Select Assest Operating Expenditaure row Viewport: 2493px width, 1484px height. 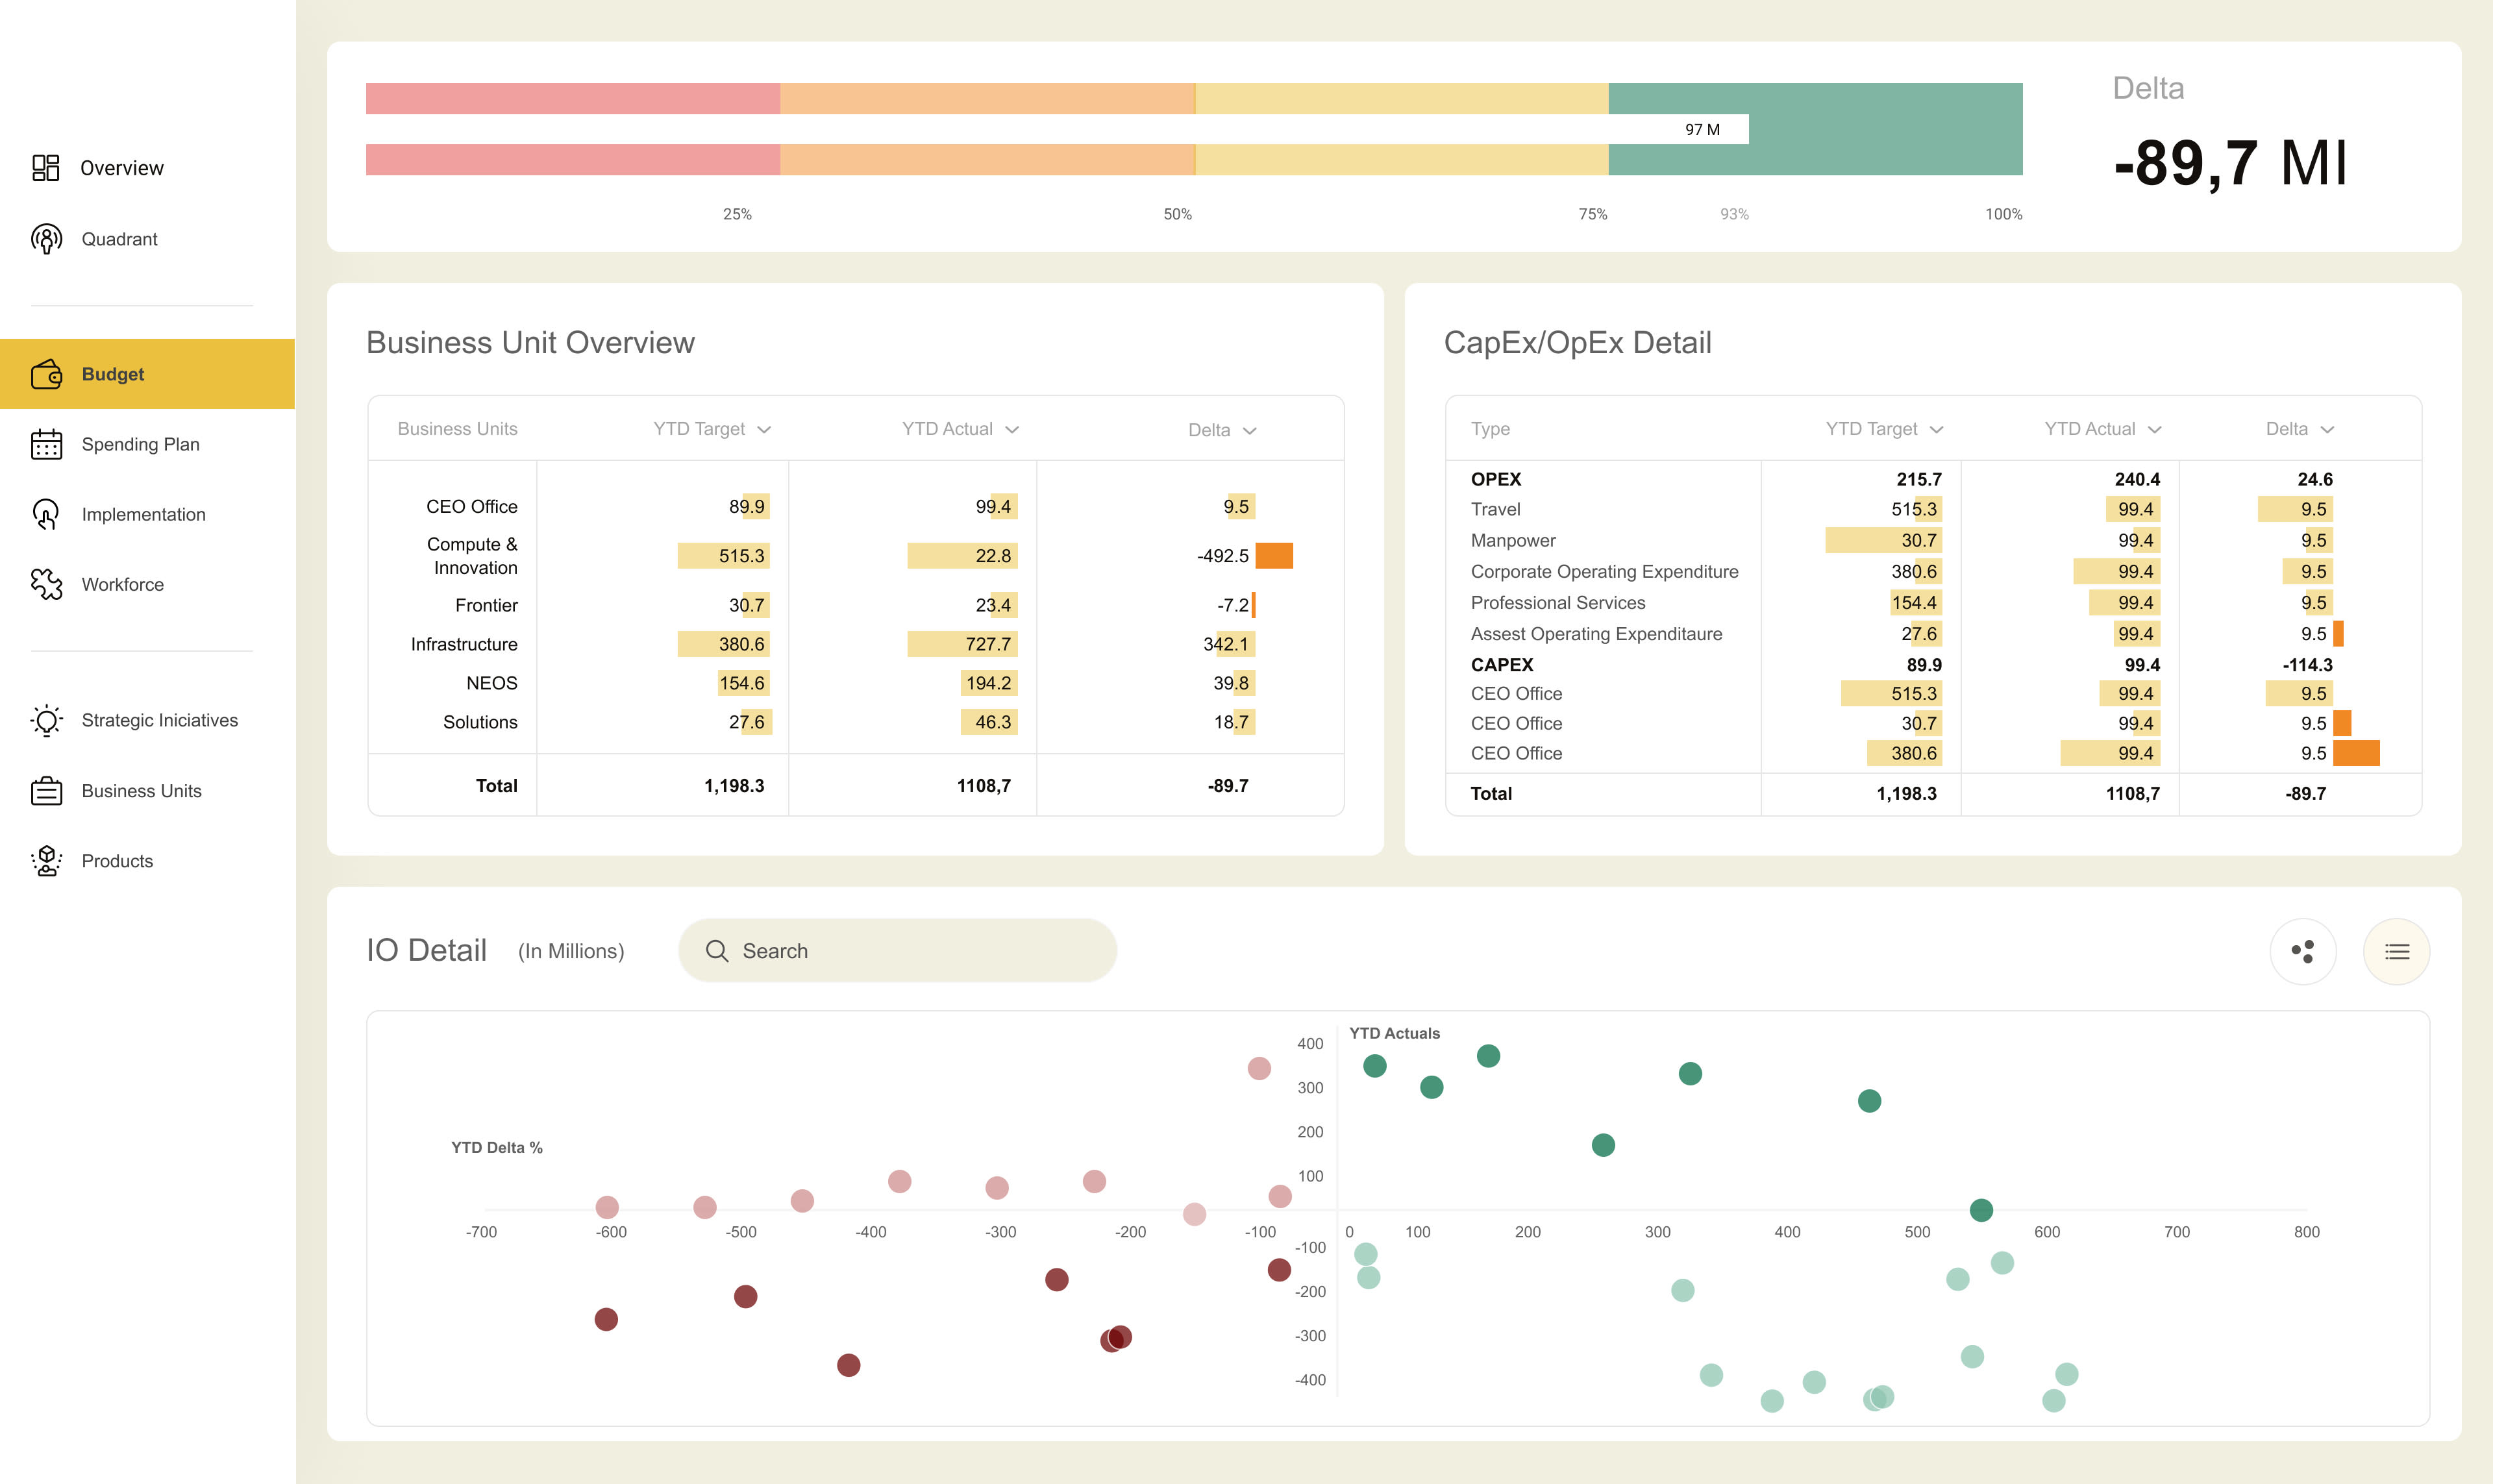tap(1933, 634)
